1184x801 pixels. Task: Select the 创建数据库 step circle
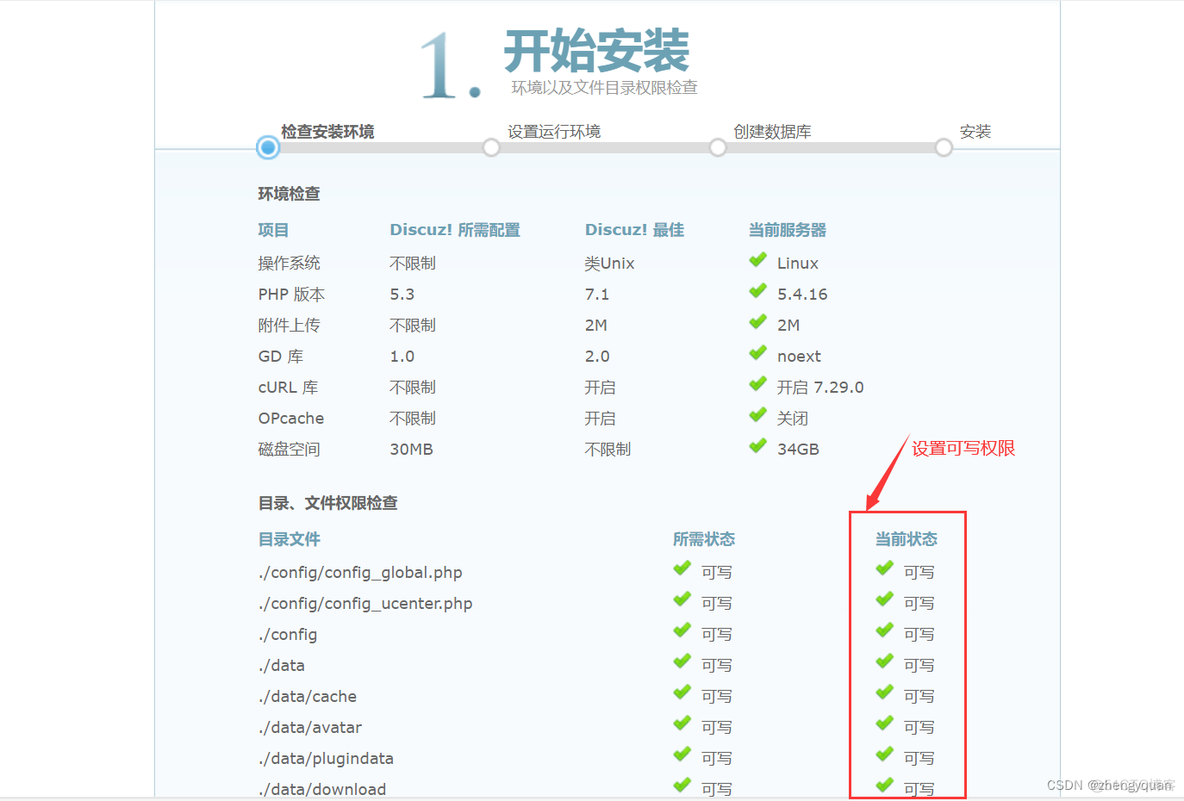(718, 147)
